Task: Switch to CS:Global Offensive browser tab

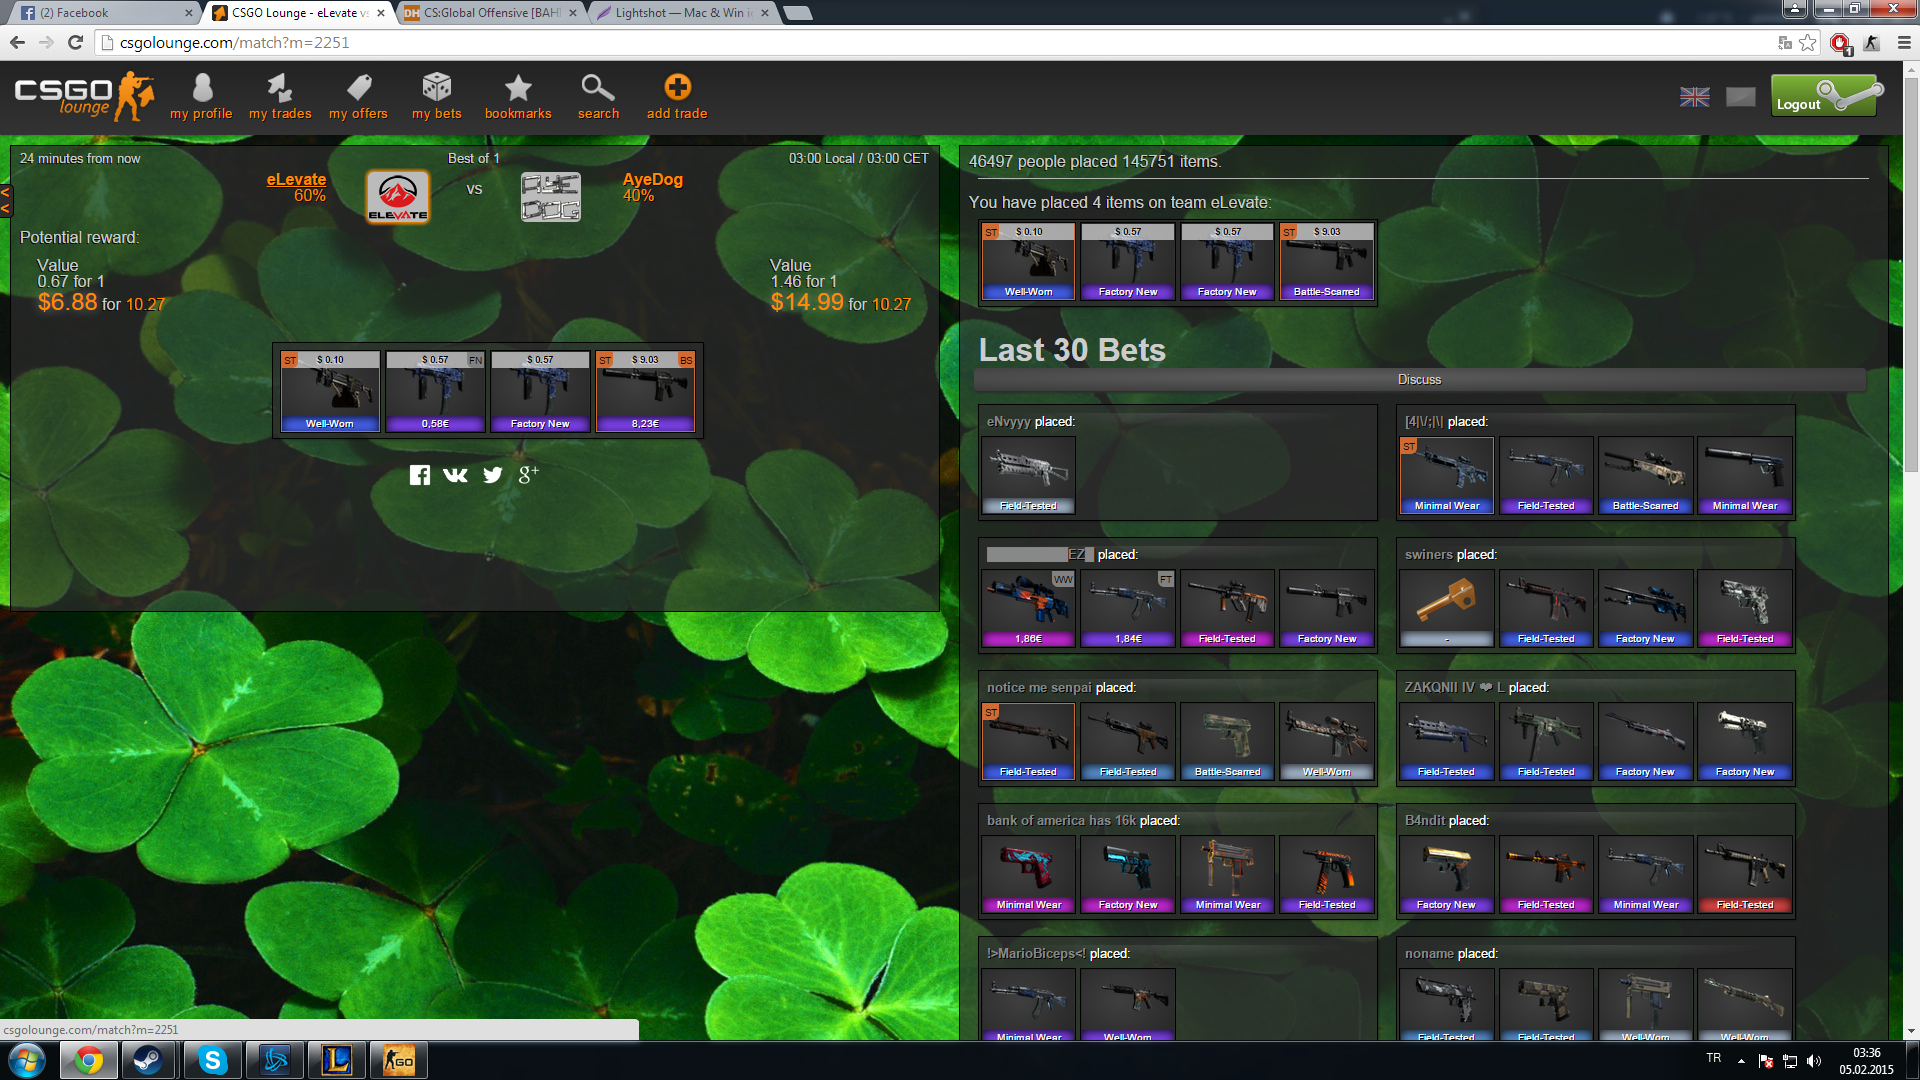Action: click(x=490, y=13)
